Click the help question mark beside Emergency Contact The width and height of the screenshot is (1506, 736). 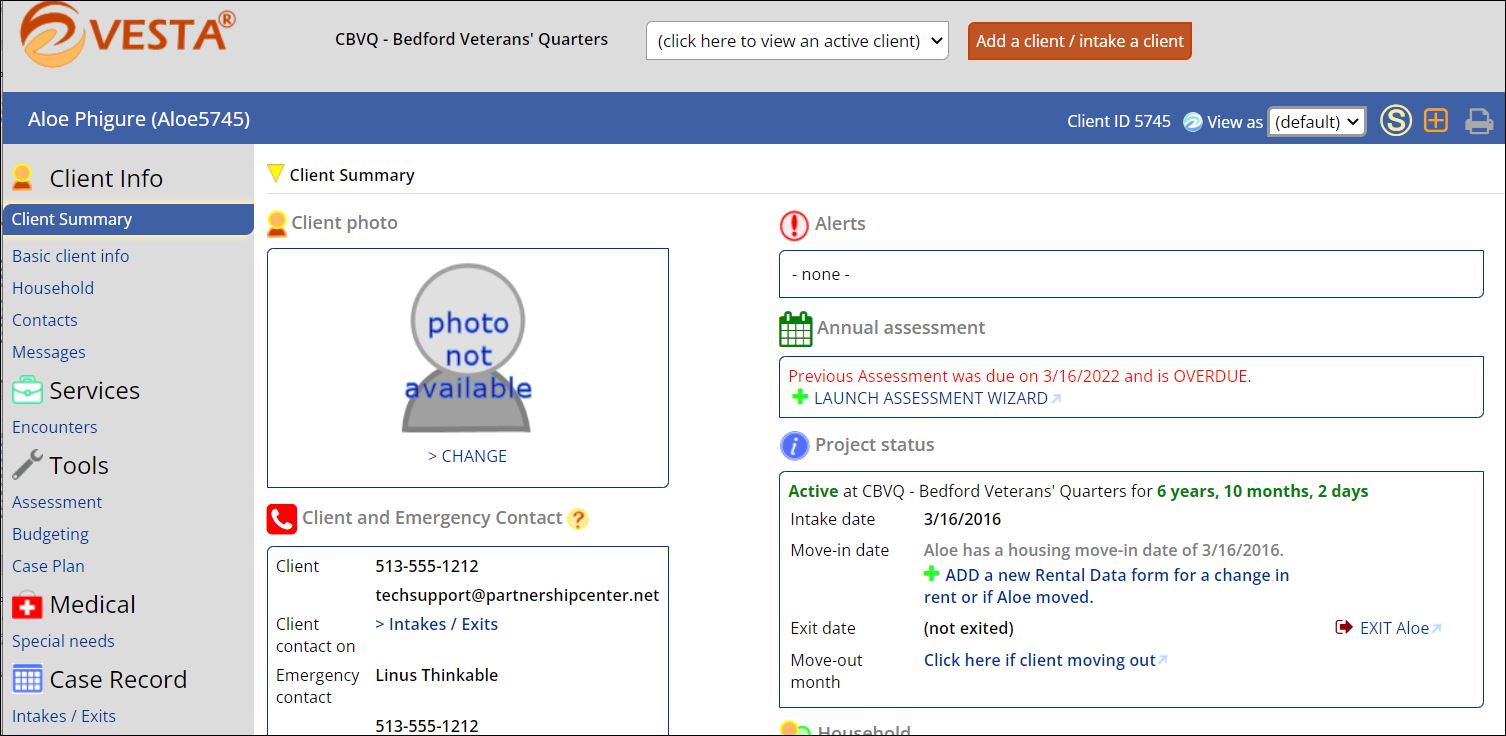[x=578, y=519]
